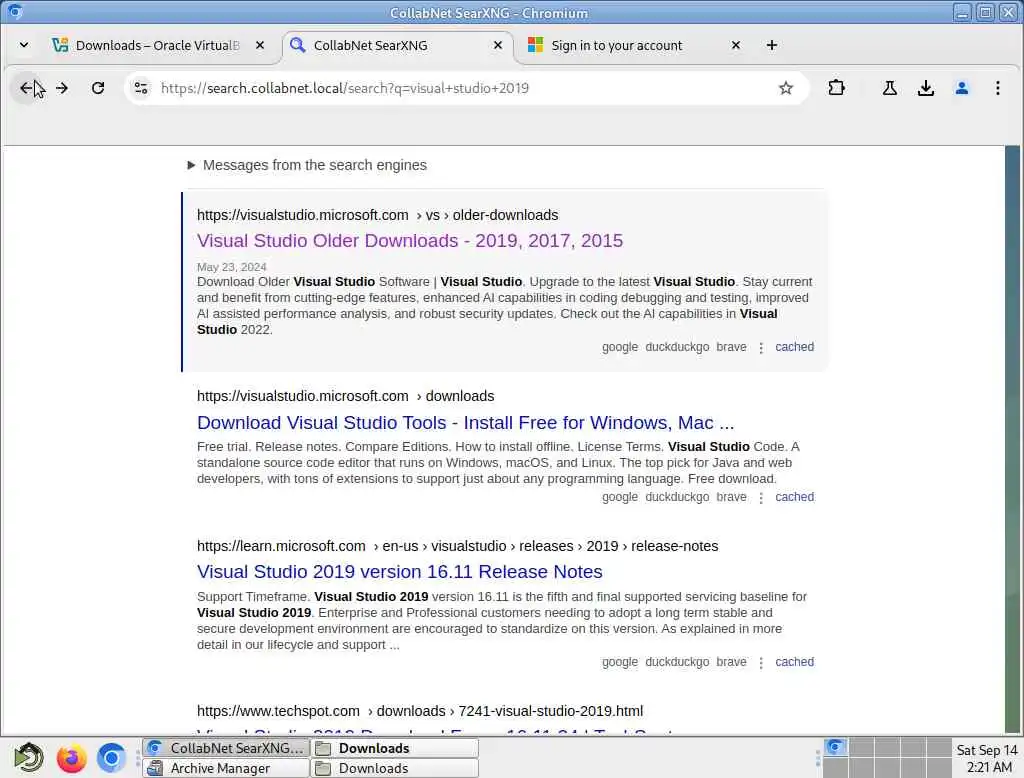Viewport: 1024px width, 778px height.
Task: Open the system start menu icon
Action: pos(29,758)
